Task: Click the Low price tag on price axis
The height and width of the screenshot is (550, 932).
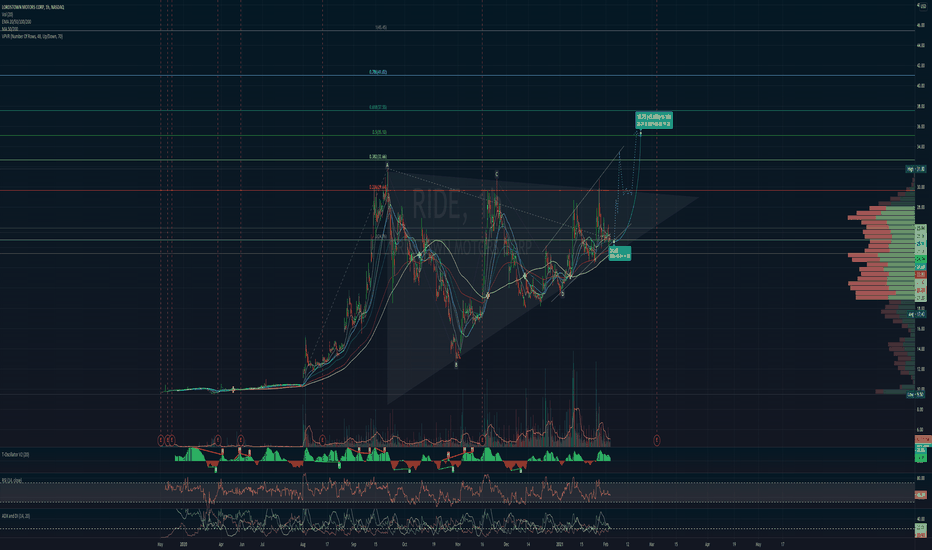Action: (x=916, y=394)
